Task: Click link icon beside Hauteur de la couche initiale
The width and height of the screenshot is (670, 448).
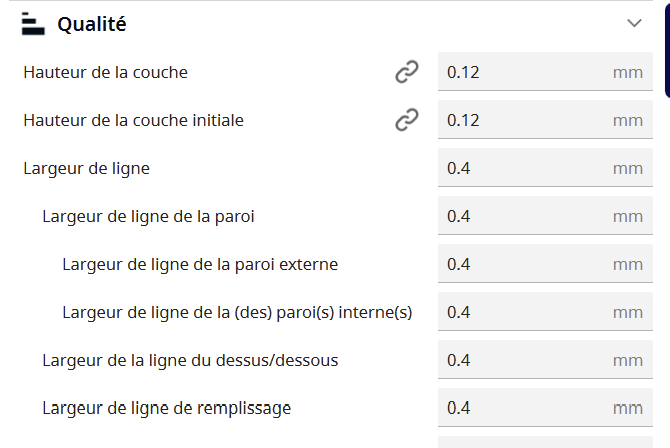Action: (x=406, y=120)
